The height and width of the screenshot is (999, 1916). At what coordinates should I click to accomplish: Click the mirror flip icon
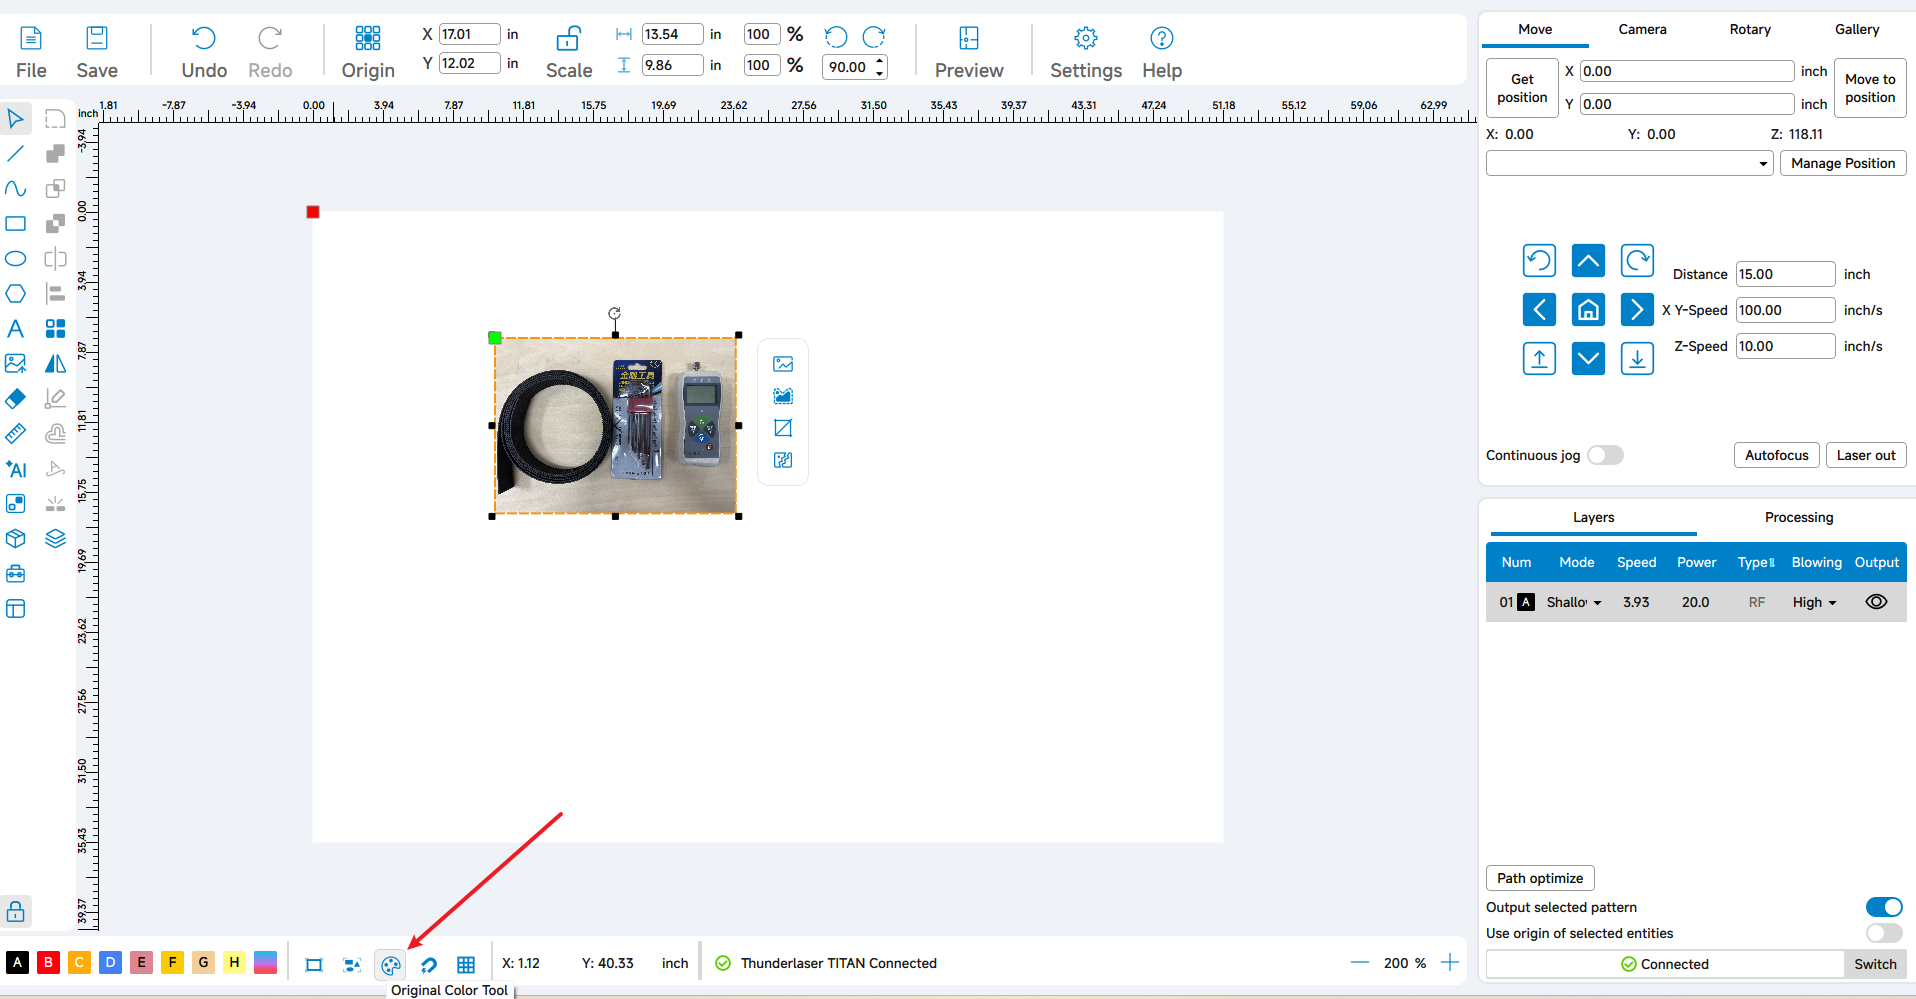56,364
